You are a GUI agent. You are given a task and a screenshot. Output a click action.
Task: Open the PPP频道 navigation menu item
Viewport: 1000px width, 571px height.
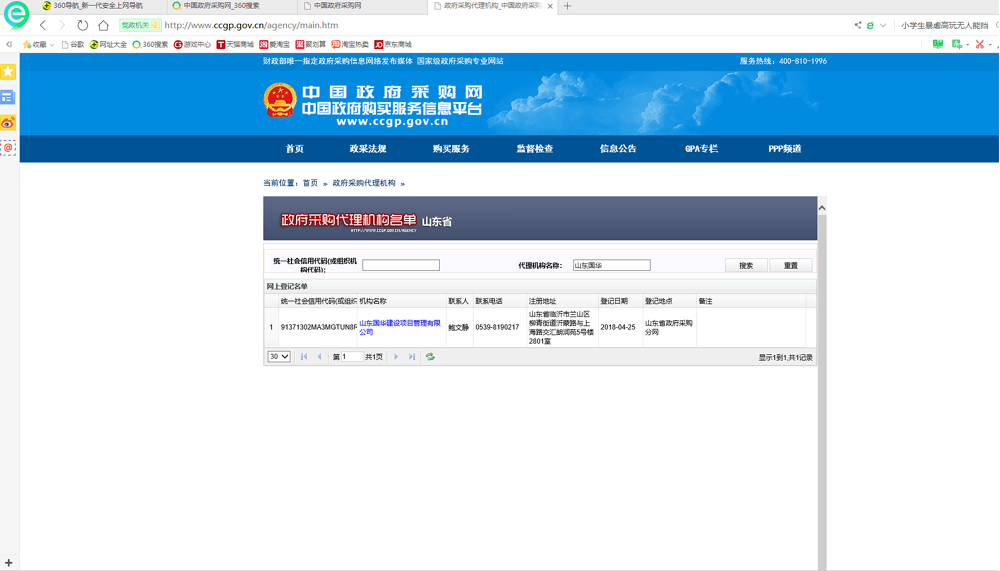(x=784, y=149)
